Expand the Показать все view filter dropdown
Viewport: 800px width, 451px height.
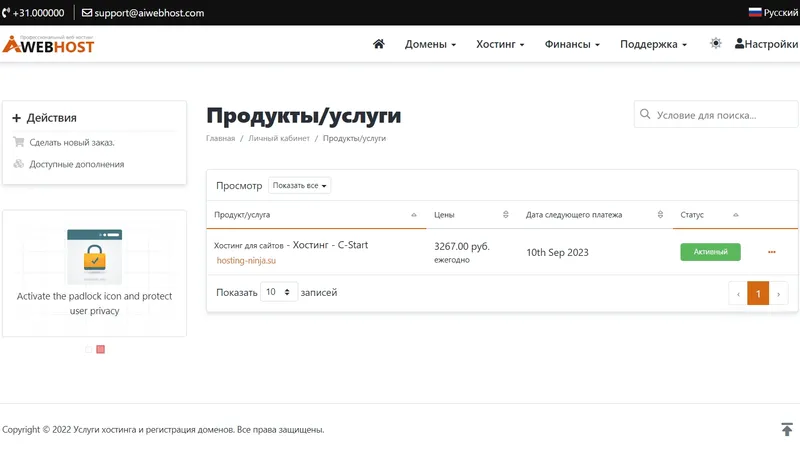click(x=299, y=185)
